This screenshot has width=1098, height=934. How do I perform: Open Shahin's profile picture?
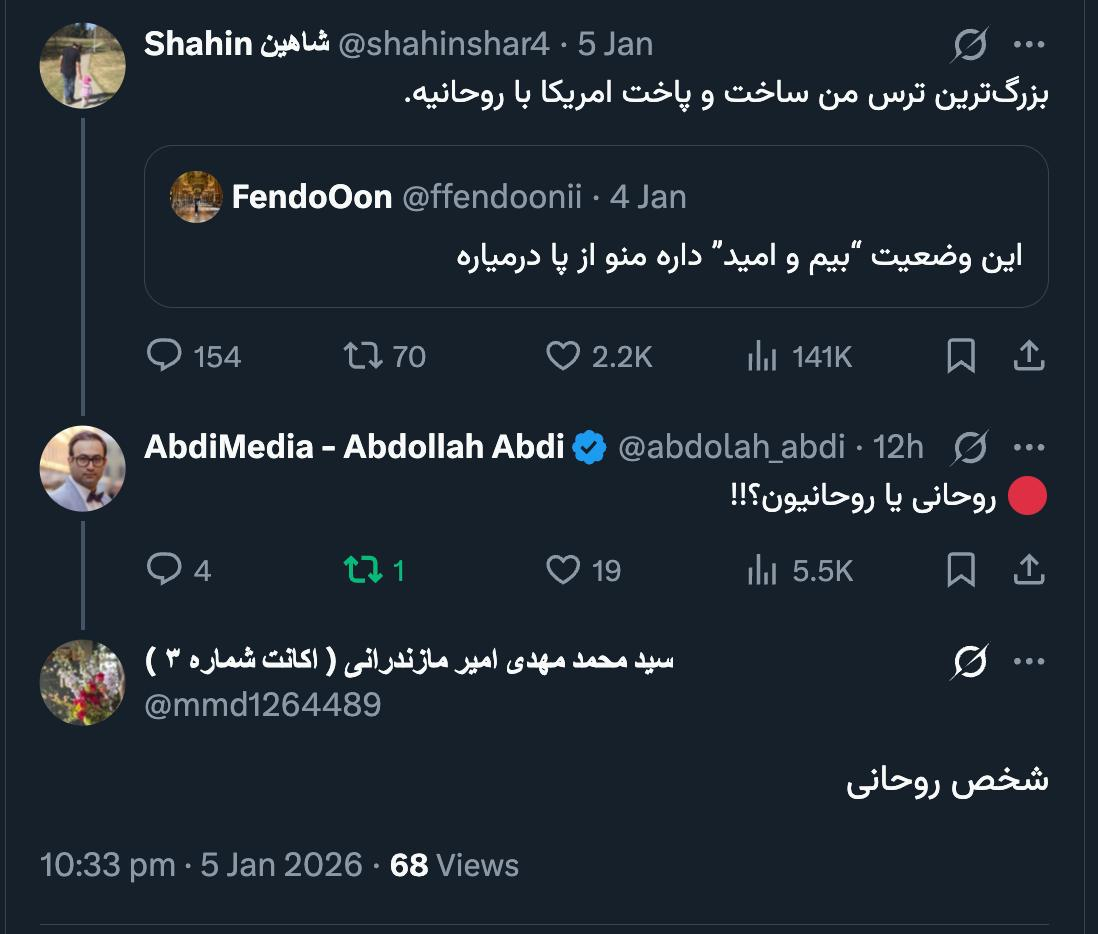[82, 64]
